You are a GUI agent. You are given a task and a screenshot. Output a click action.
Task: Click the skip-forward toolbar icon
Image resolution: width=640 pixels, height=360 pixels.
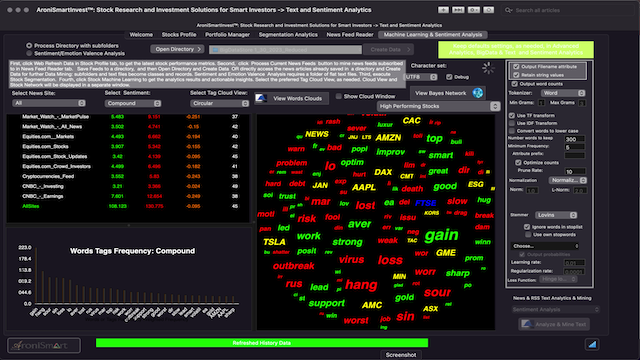[x=458, y=10]
